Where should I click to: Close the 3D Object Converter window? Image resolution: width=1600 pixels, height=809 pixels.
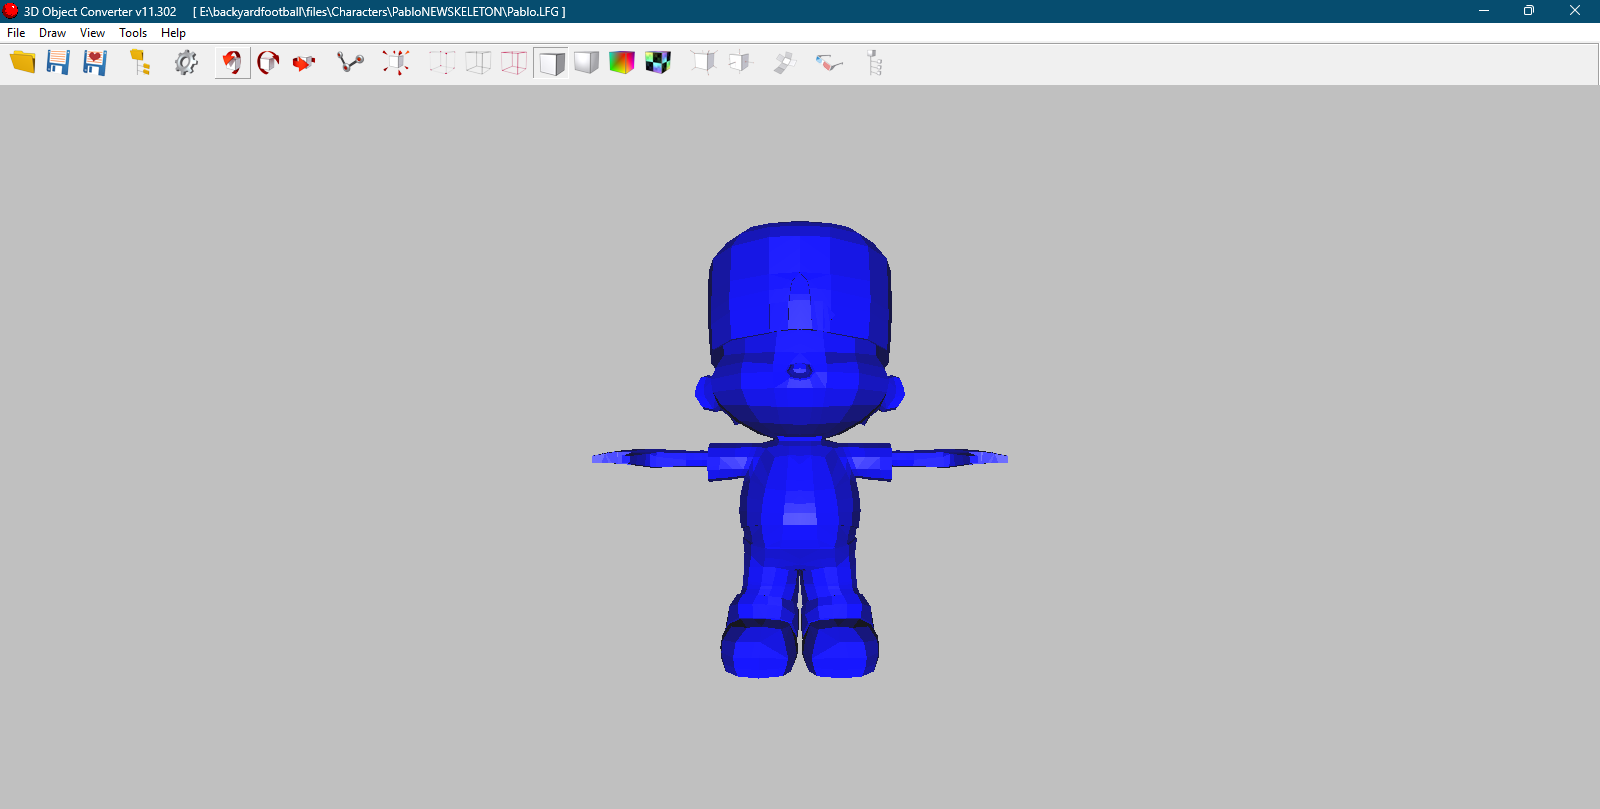click(x=1575, y=11)
